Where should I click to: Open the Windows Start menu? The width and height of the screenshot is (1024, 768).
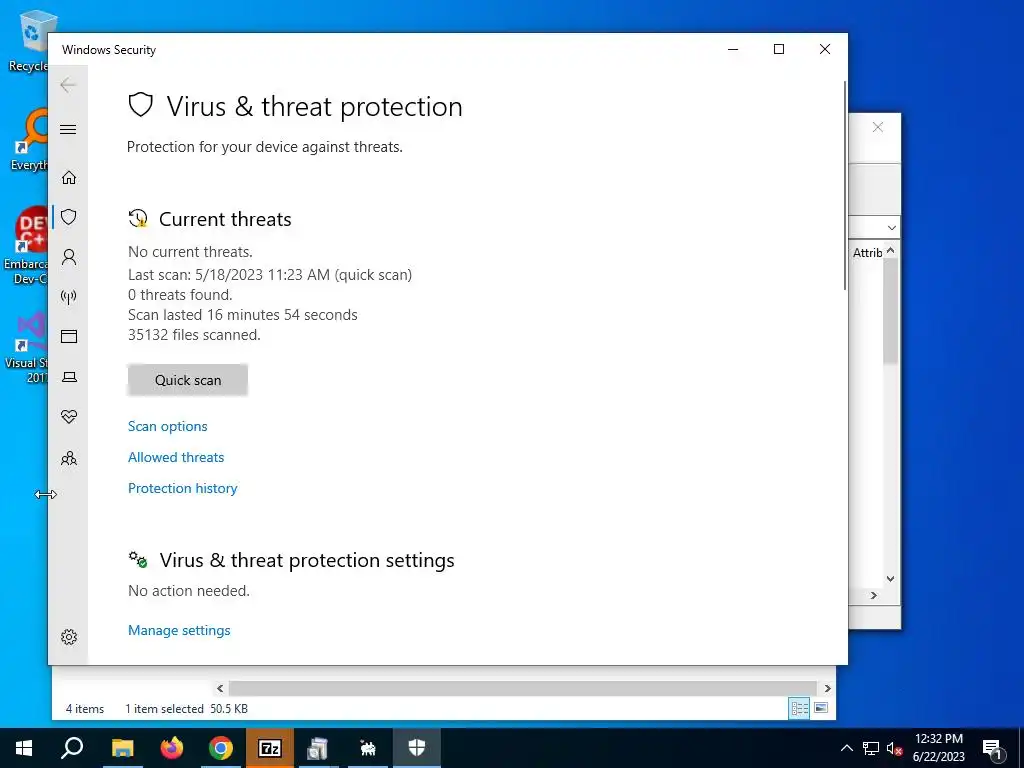[24, 748]
